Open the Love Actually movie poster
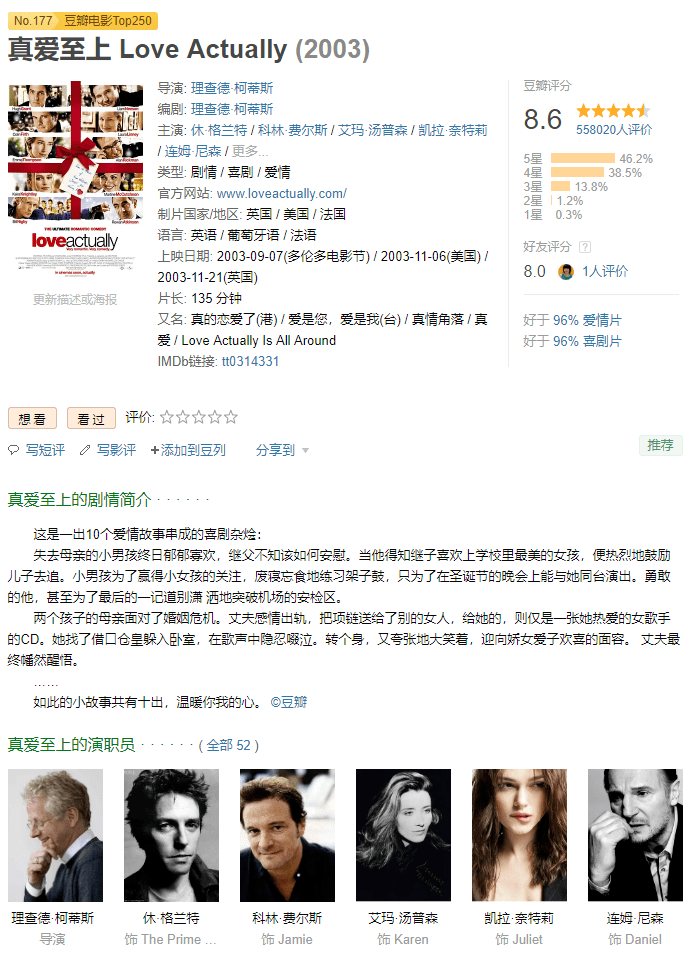688x964 pixels. click(x=75, y=180)
